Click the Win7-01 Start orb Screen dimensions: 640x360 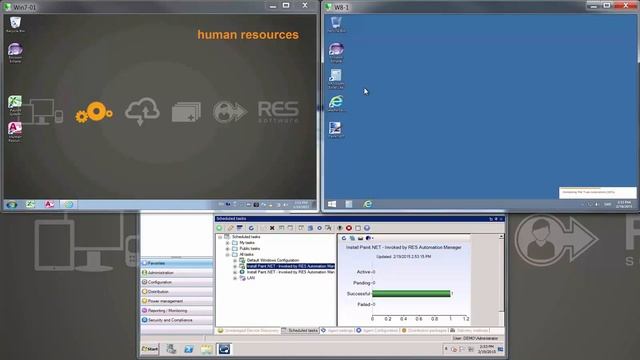(11, 204)
